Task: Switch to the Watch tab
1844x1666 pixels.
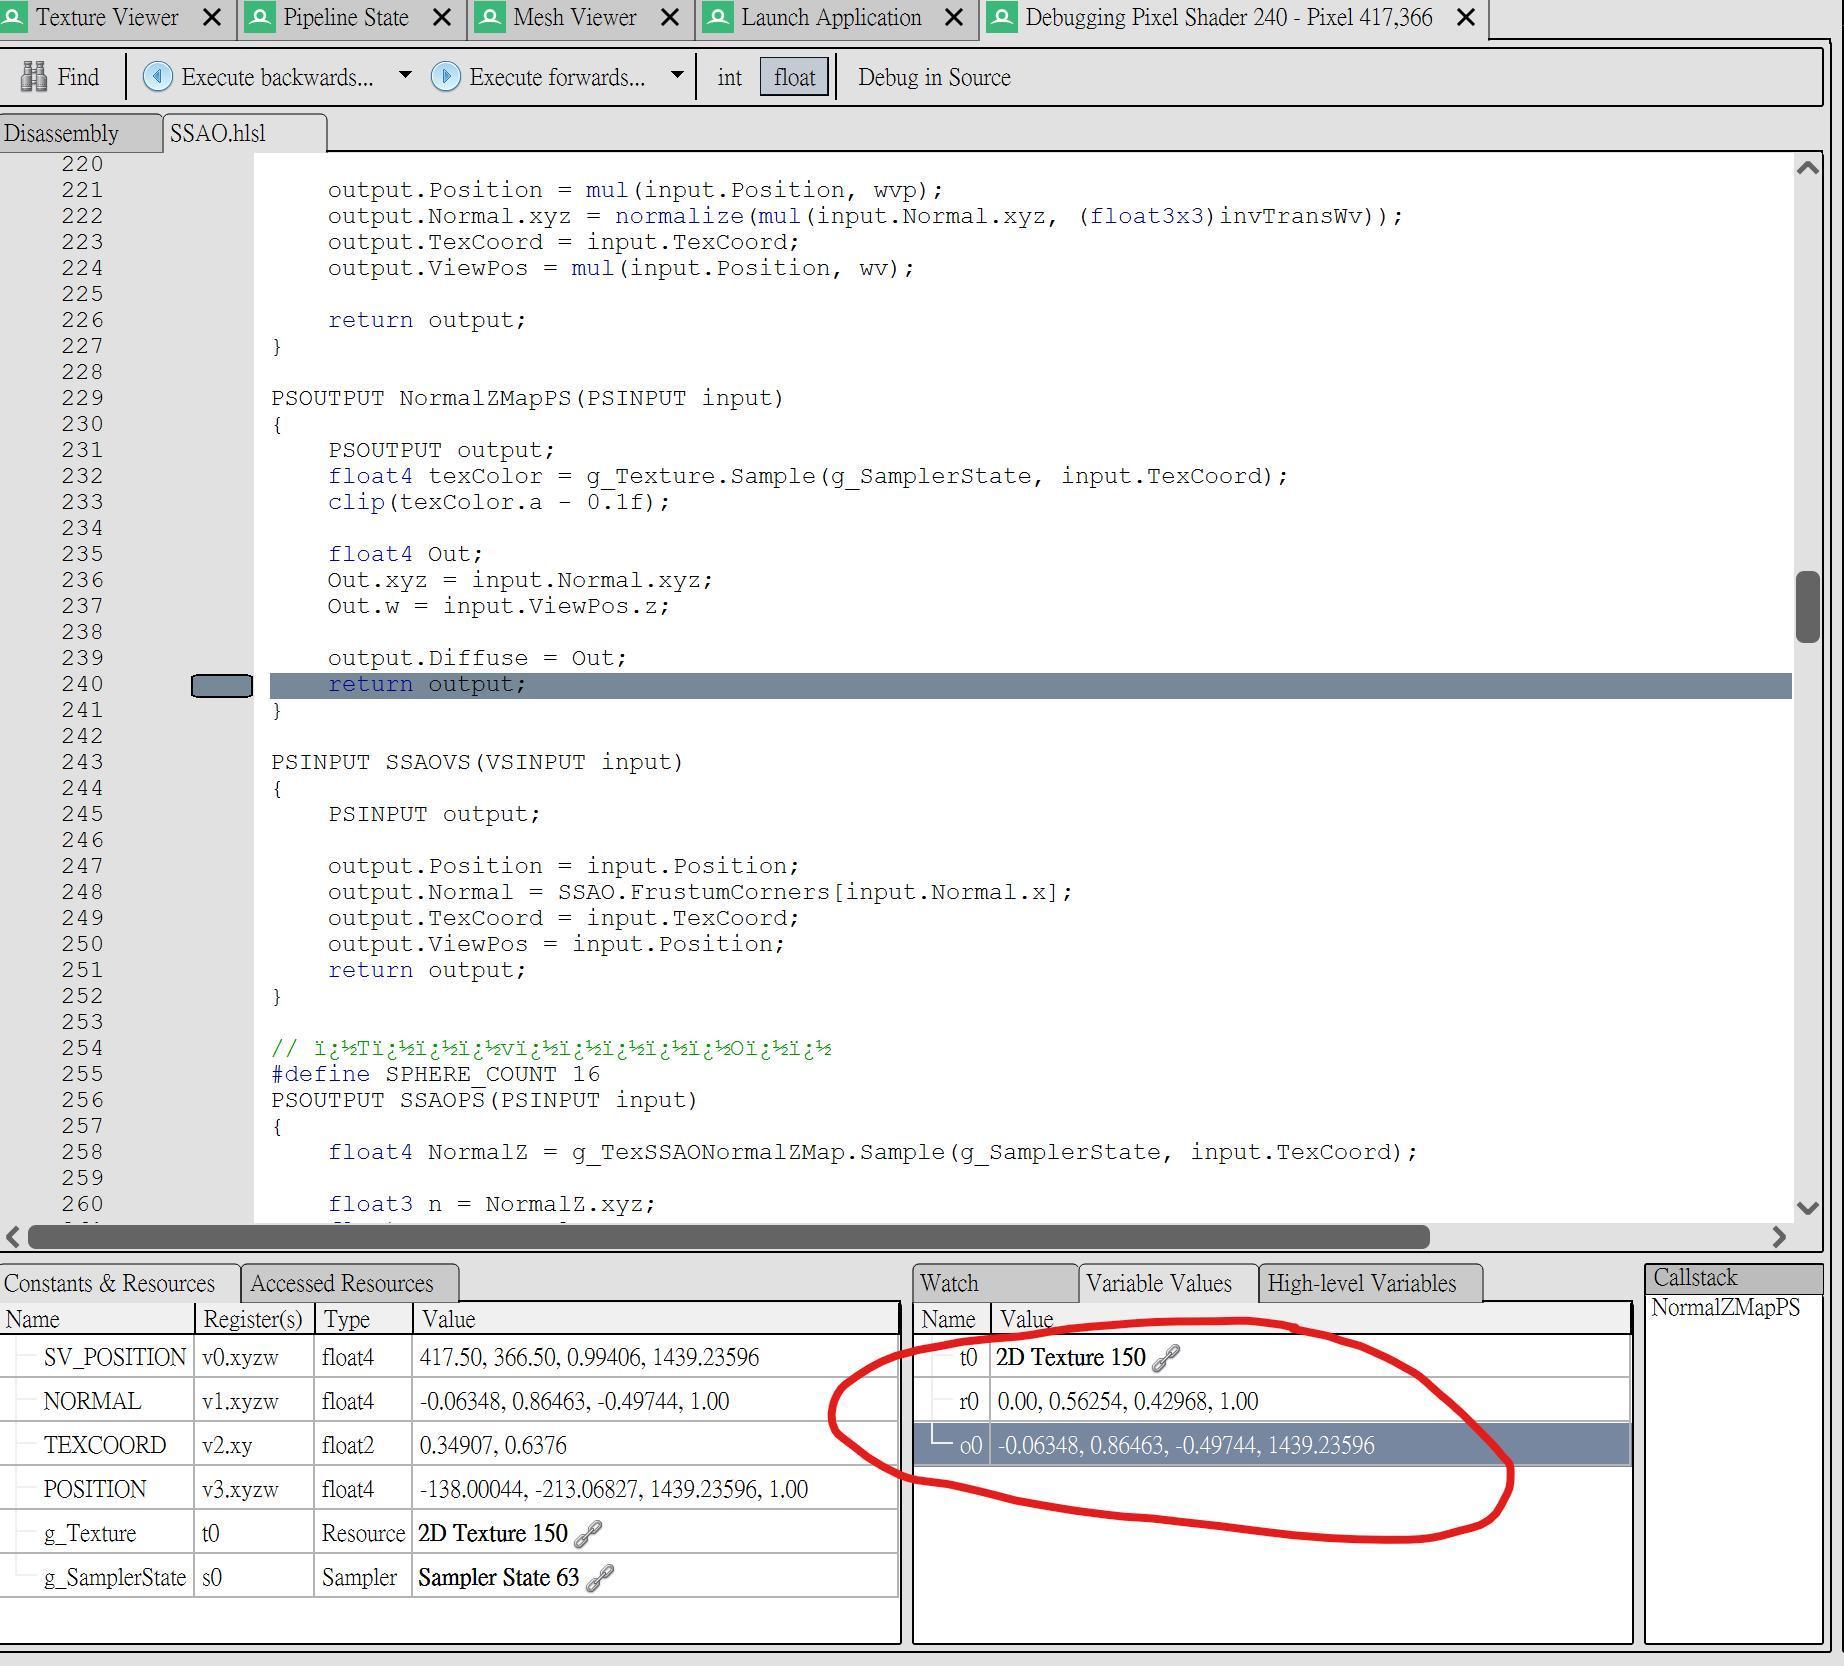Action: 995,1283
